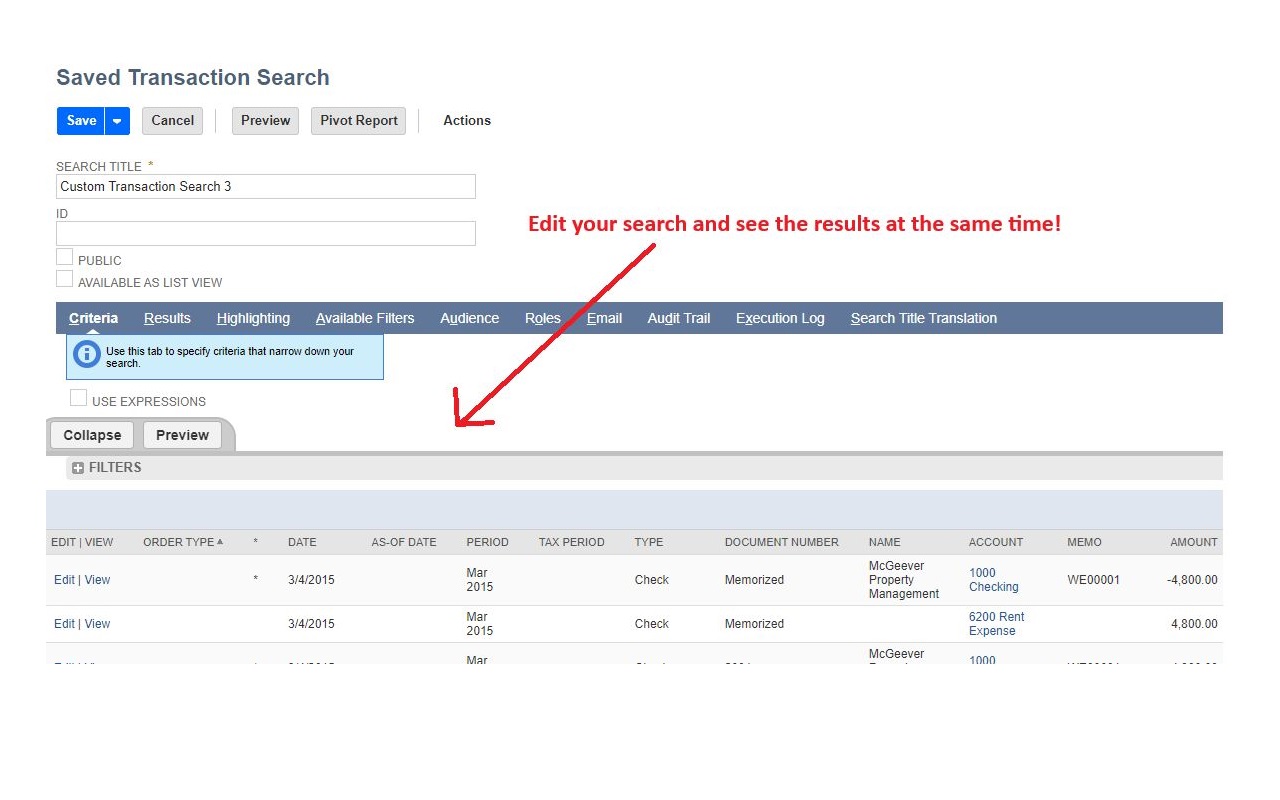Image resolution: width=1280 pixels, height=800 pixels.
Task: Click the info icon in the tooltip
Action: click(x=87, y=354)
